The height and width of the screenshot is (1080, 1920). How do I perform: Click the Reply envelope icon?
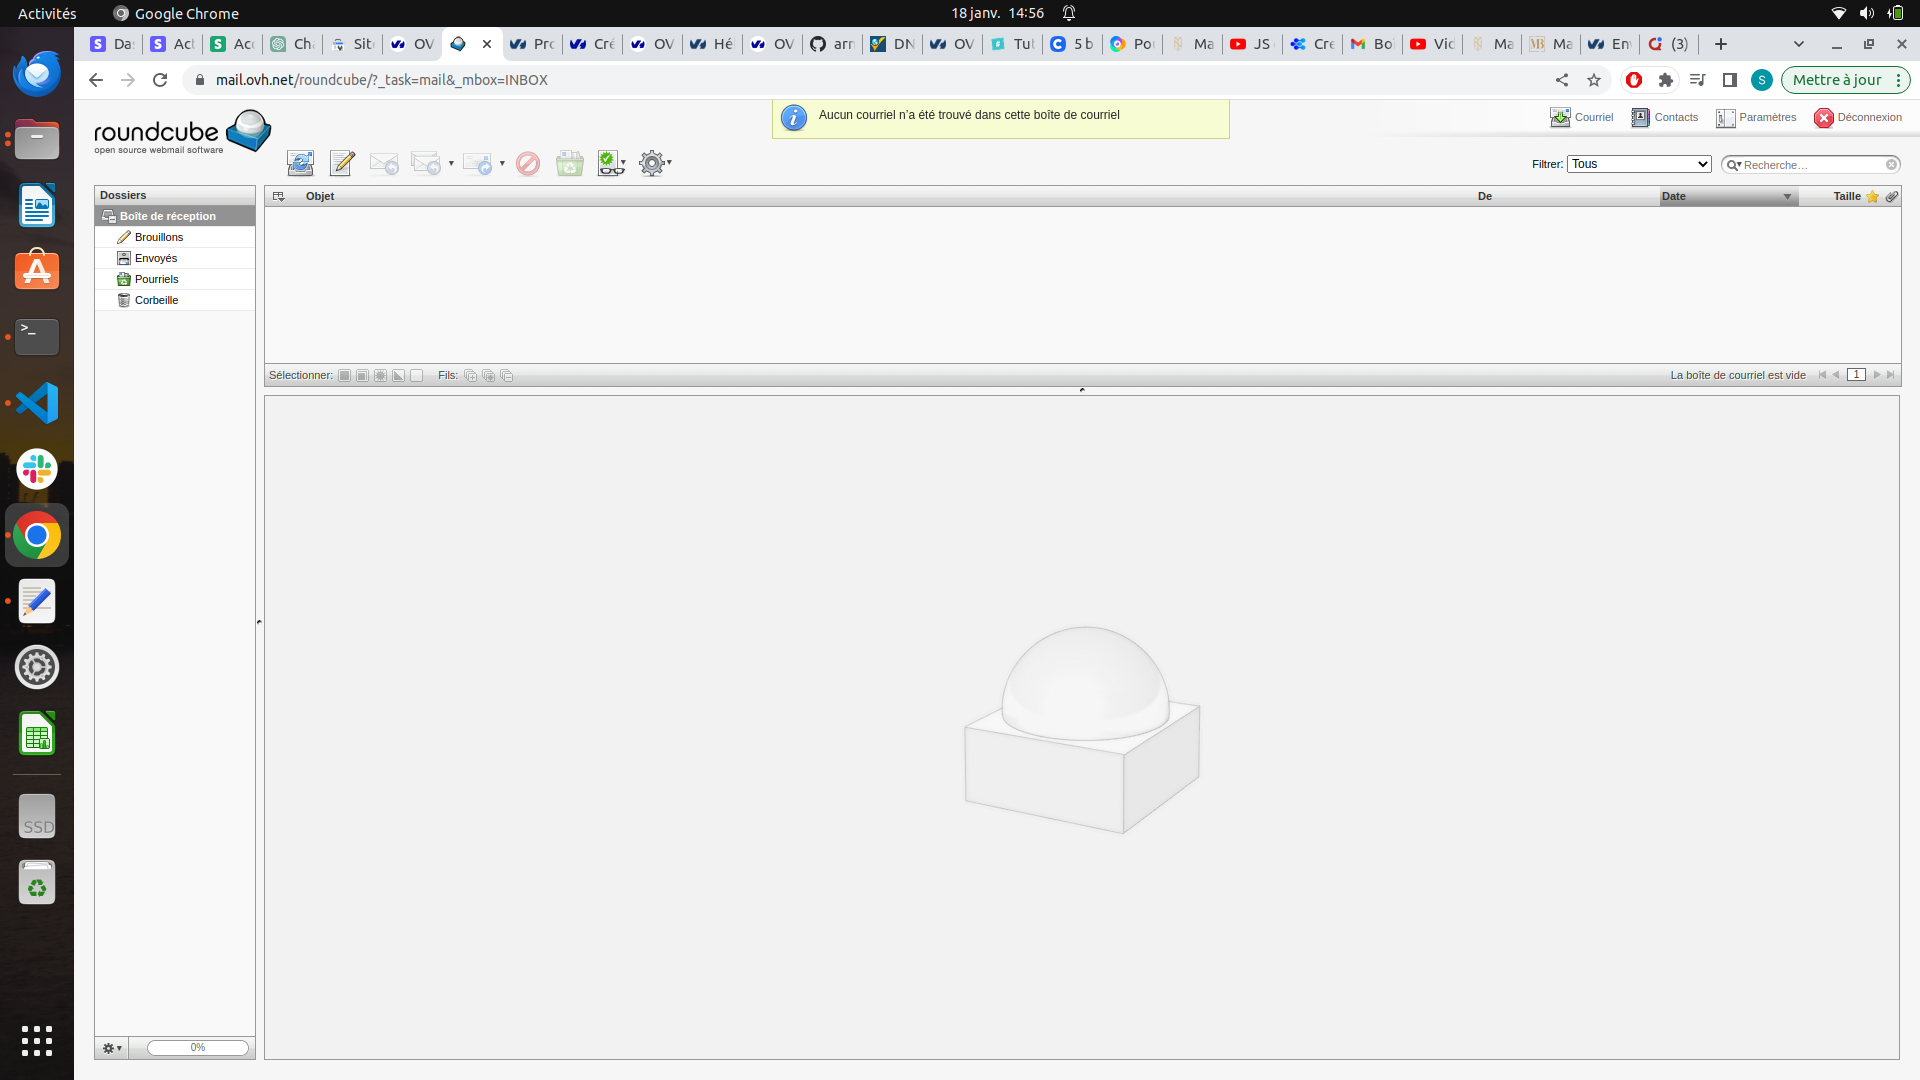pos(384,163)
